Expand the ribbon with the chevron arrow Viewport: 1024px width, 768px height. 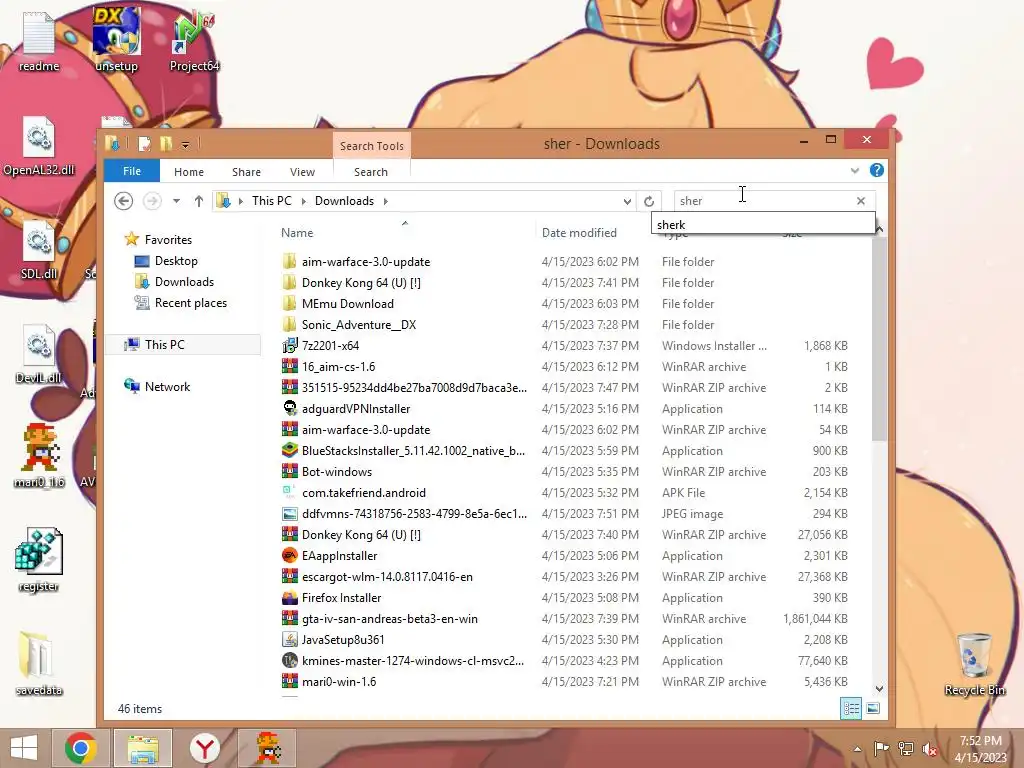855,171
